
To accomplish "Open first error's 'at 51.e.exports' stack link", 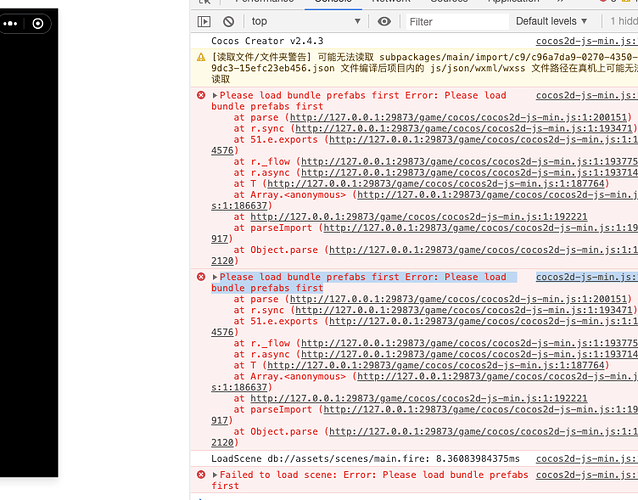I will point(483,139).
